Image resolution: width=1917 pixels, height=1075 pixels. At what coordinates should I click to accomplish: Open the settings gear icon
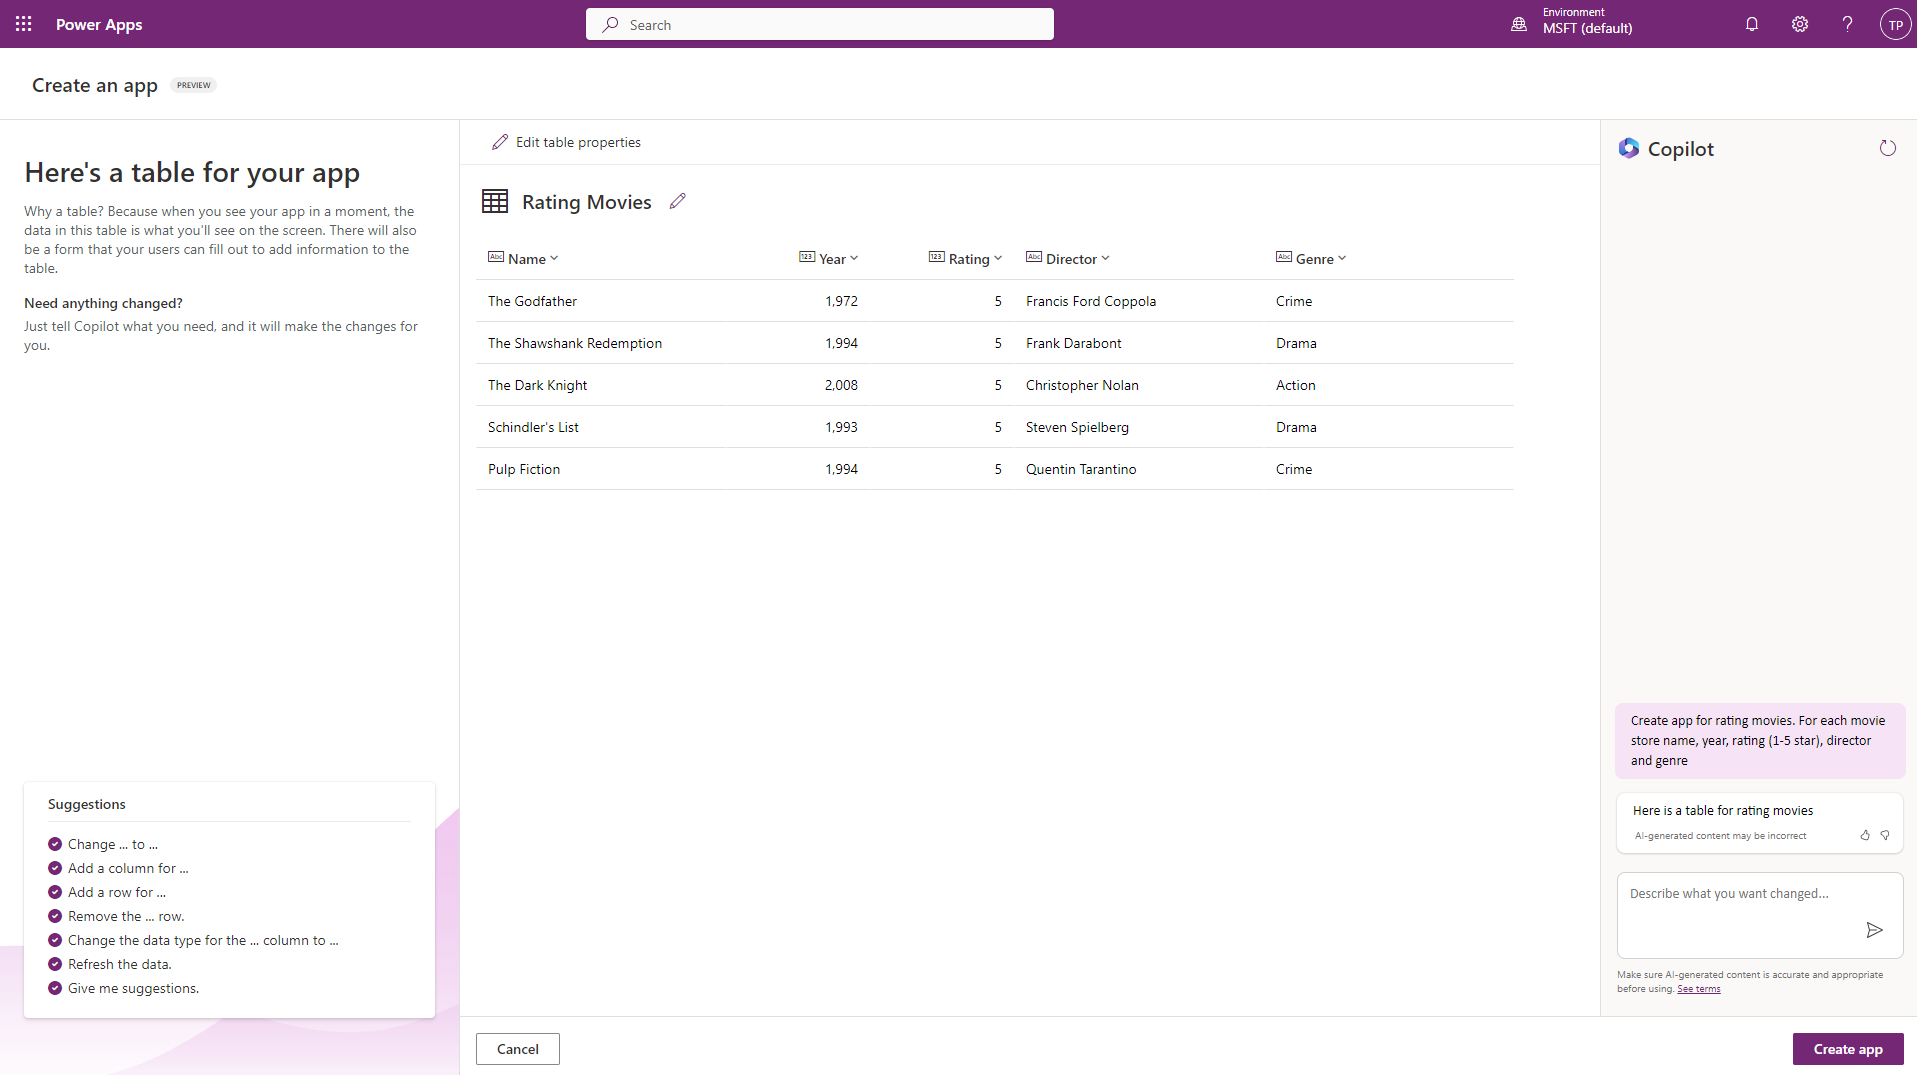click(x=1799, y=24)
